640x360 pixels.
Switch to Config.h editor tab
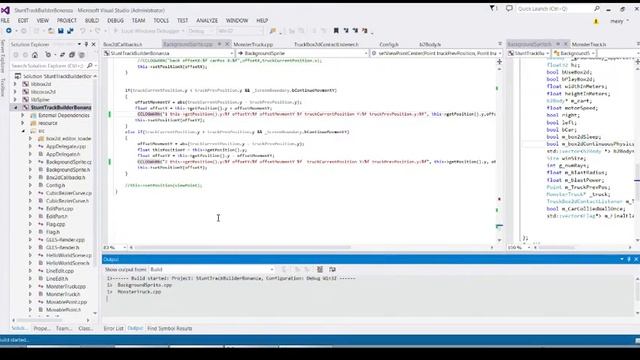click(x=389, y=44)
